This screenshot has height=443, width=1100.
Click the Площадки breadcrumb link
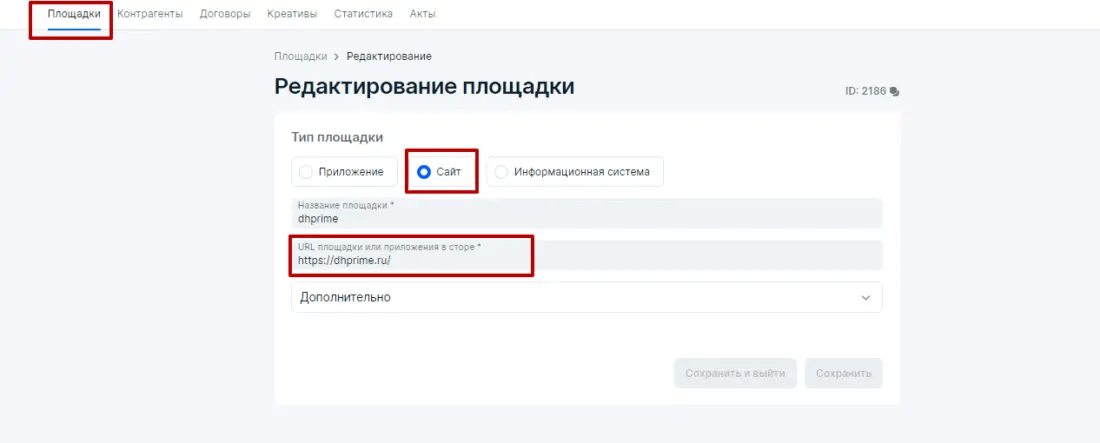coord(301,56)
